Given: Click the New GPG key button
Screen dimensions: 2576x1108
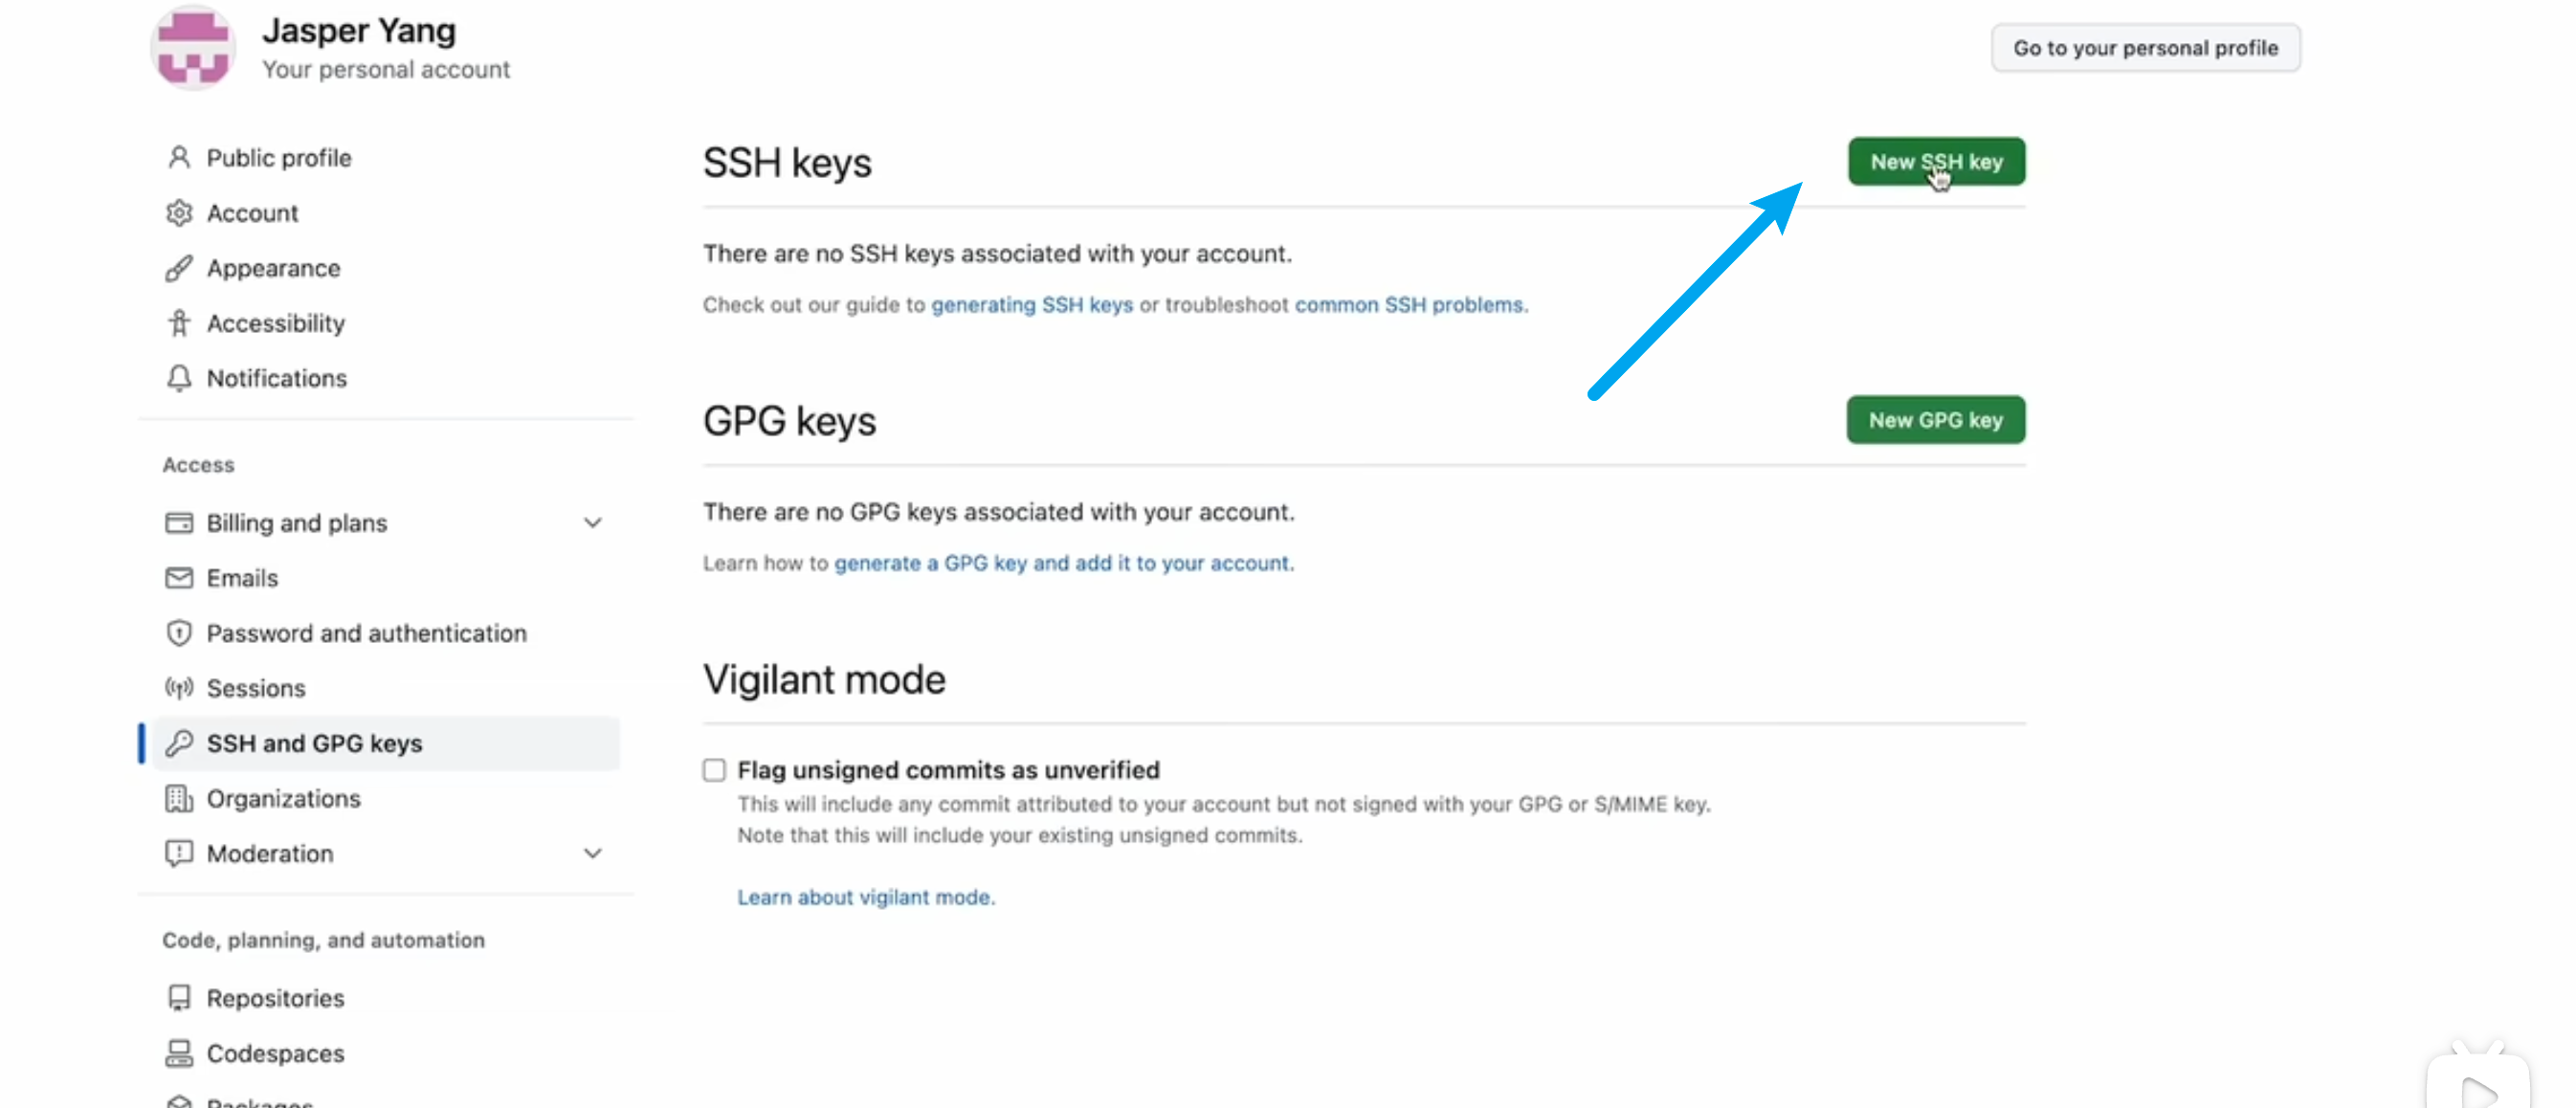Looking at the screenshot, I should coord(1936,420).
